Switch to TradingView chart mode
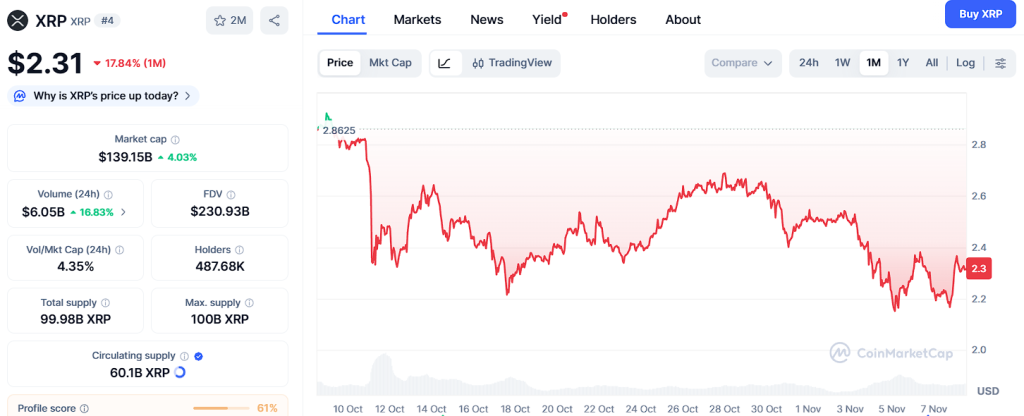This screenshot has height=416, width=1024. point(511,63)
